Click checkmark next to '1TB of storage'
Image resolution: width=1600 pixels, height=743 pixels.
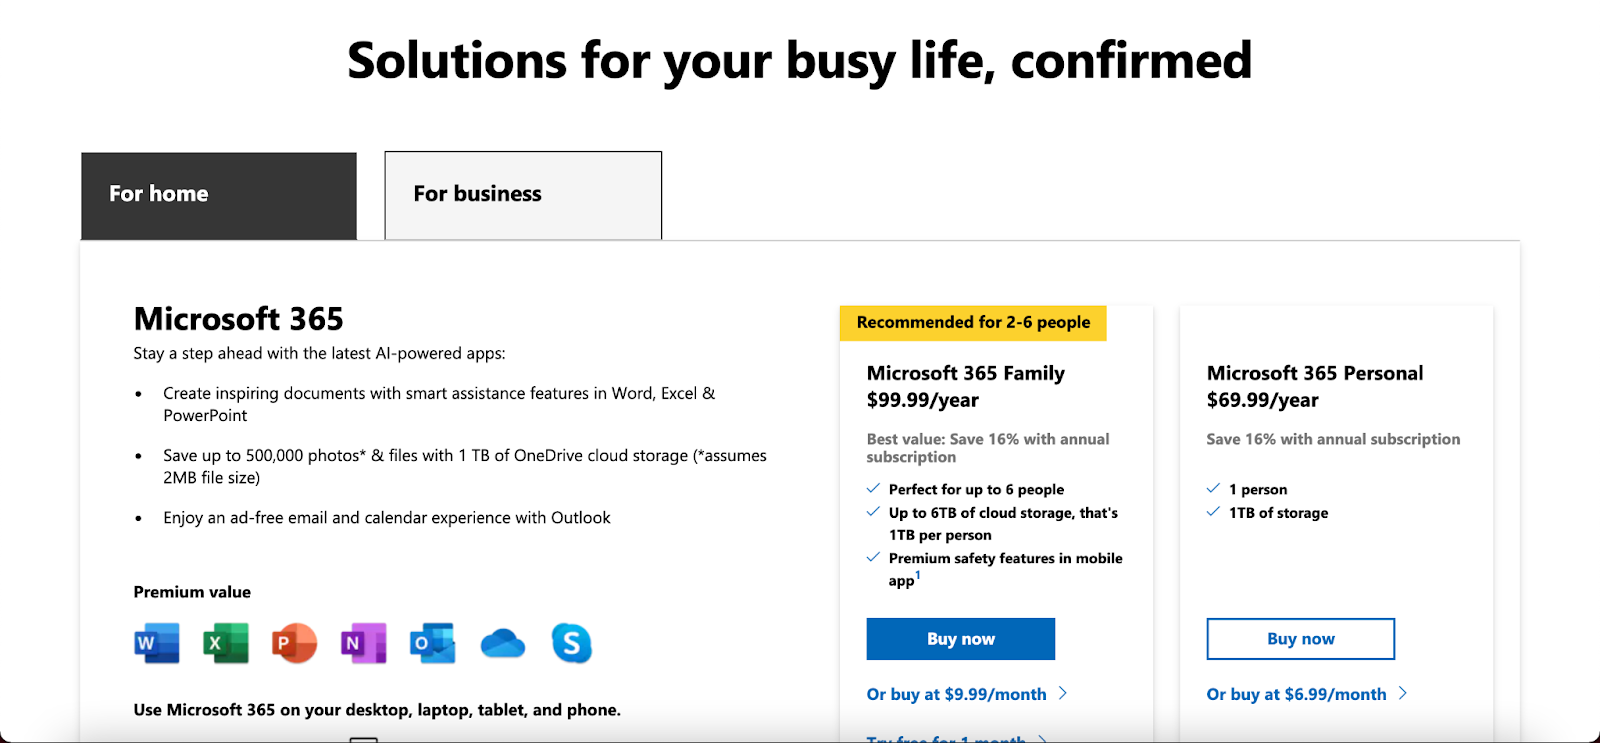(x=1213, y=512)
